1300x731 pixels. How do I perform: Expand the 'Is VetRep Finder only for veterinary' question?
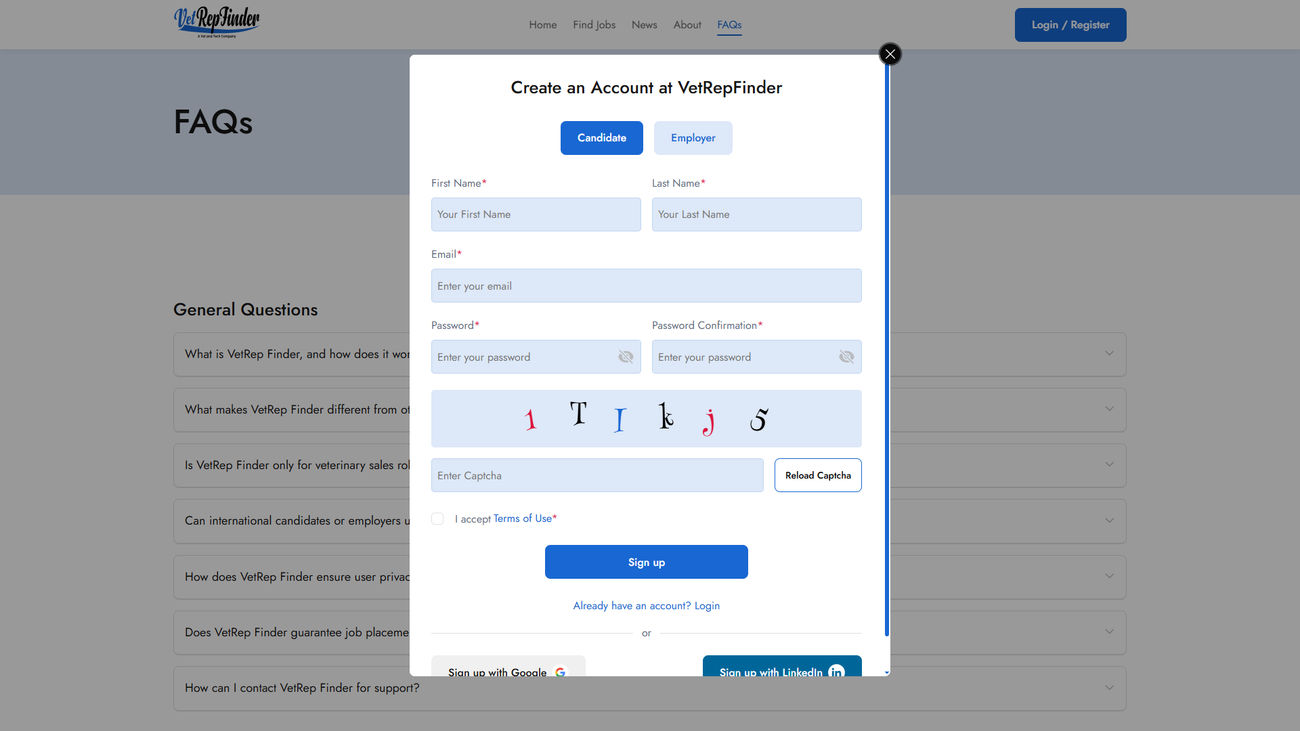[x=650, y=465]
